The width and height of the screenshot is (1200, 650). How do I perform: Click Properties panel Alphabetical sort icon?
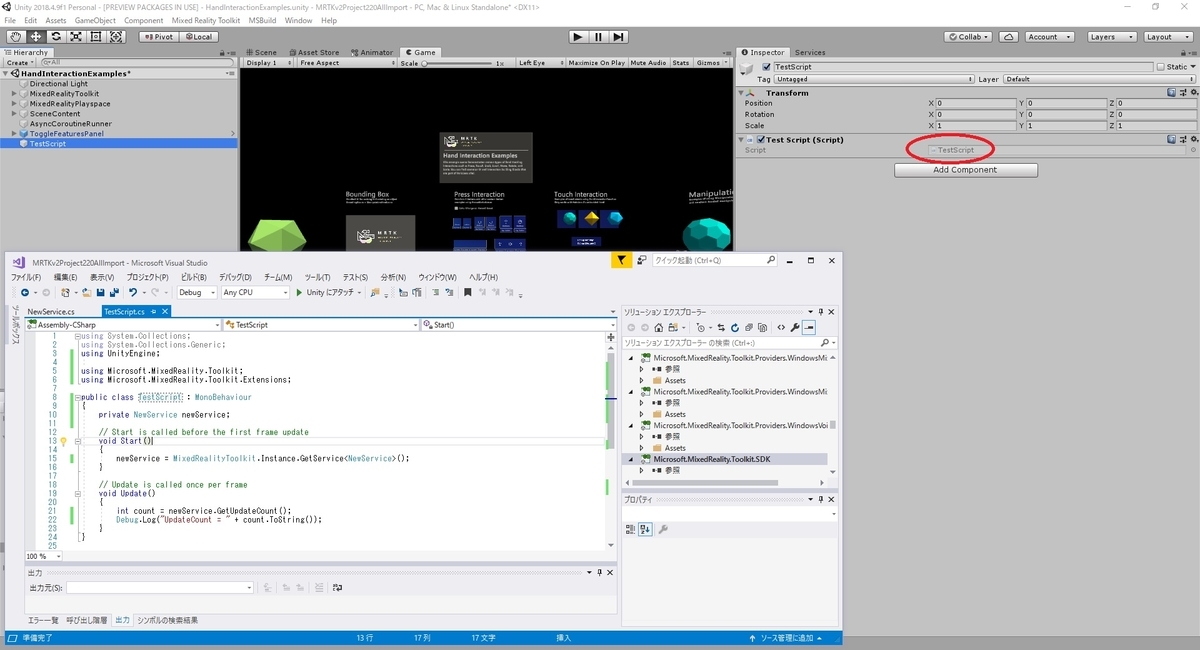pyautogui.click(x=645, y=529)
